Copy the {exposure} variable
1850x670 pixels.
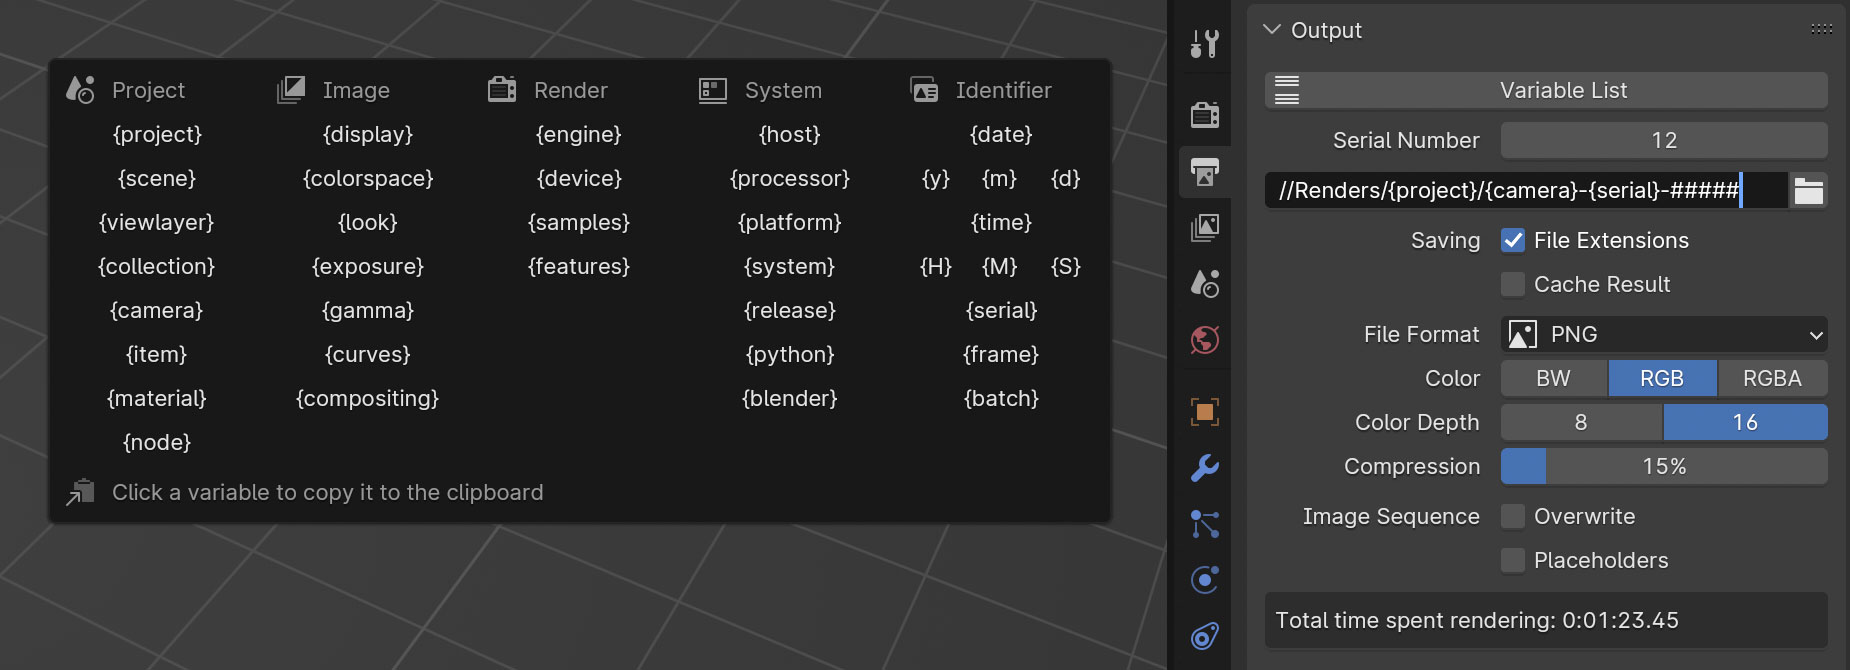click(368, 266)
